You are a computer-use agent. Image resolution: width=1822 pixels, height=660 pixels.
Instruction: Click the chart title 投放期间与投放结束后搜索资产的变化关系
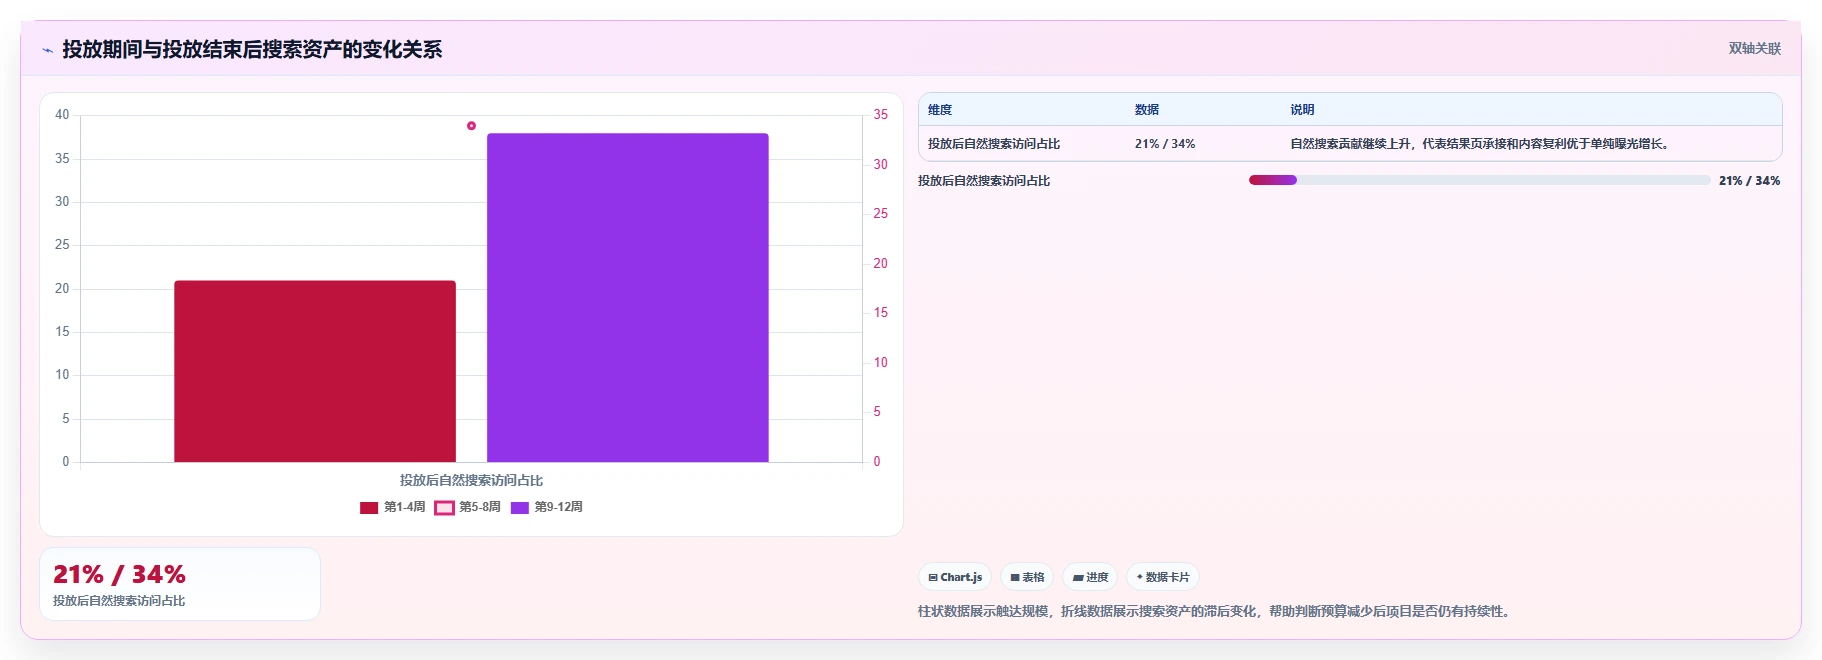252,49
